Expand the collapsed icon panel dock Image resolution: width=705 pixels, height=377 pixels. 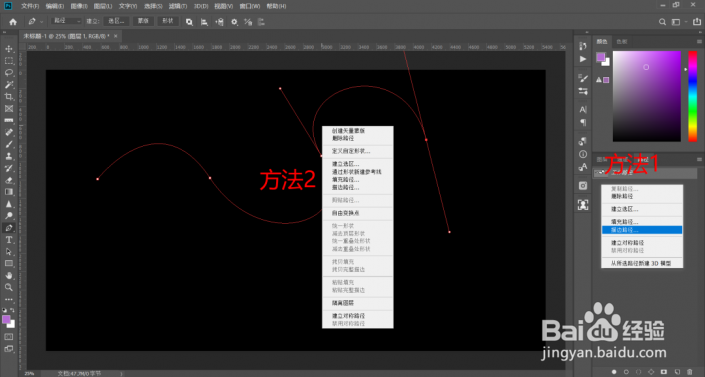[x=586, y=32]
